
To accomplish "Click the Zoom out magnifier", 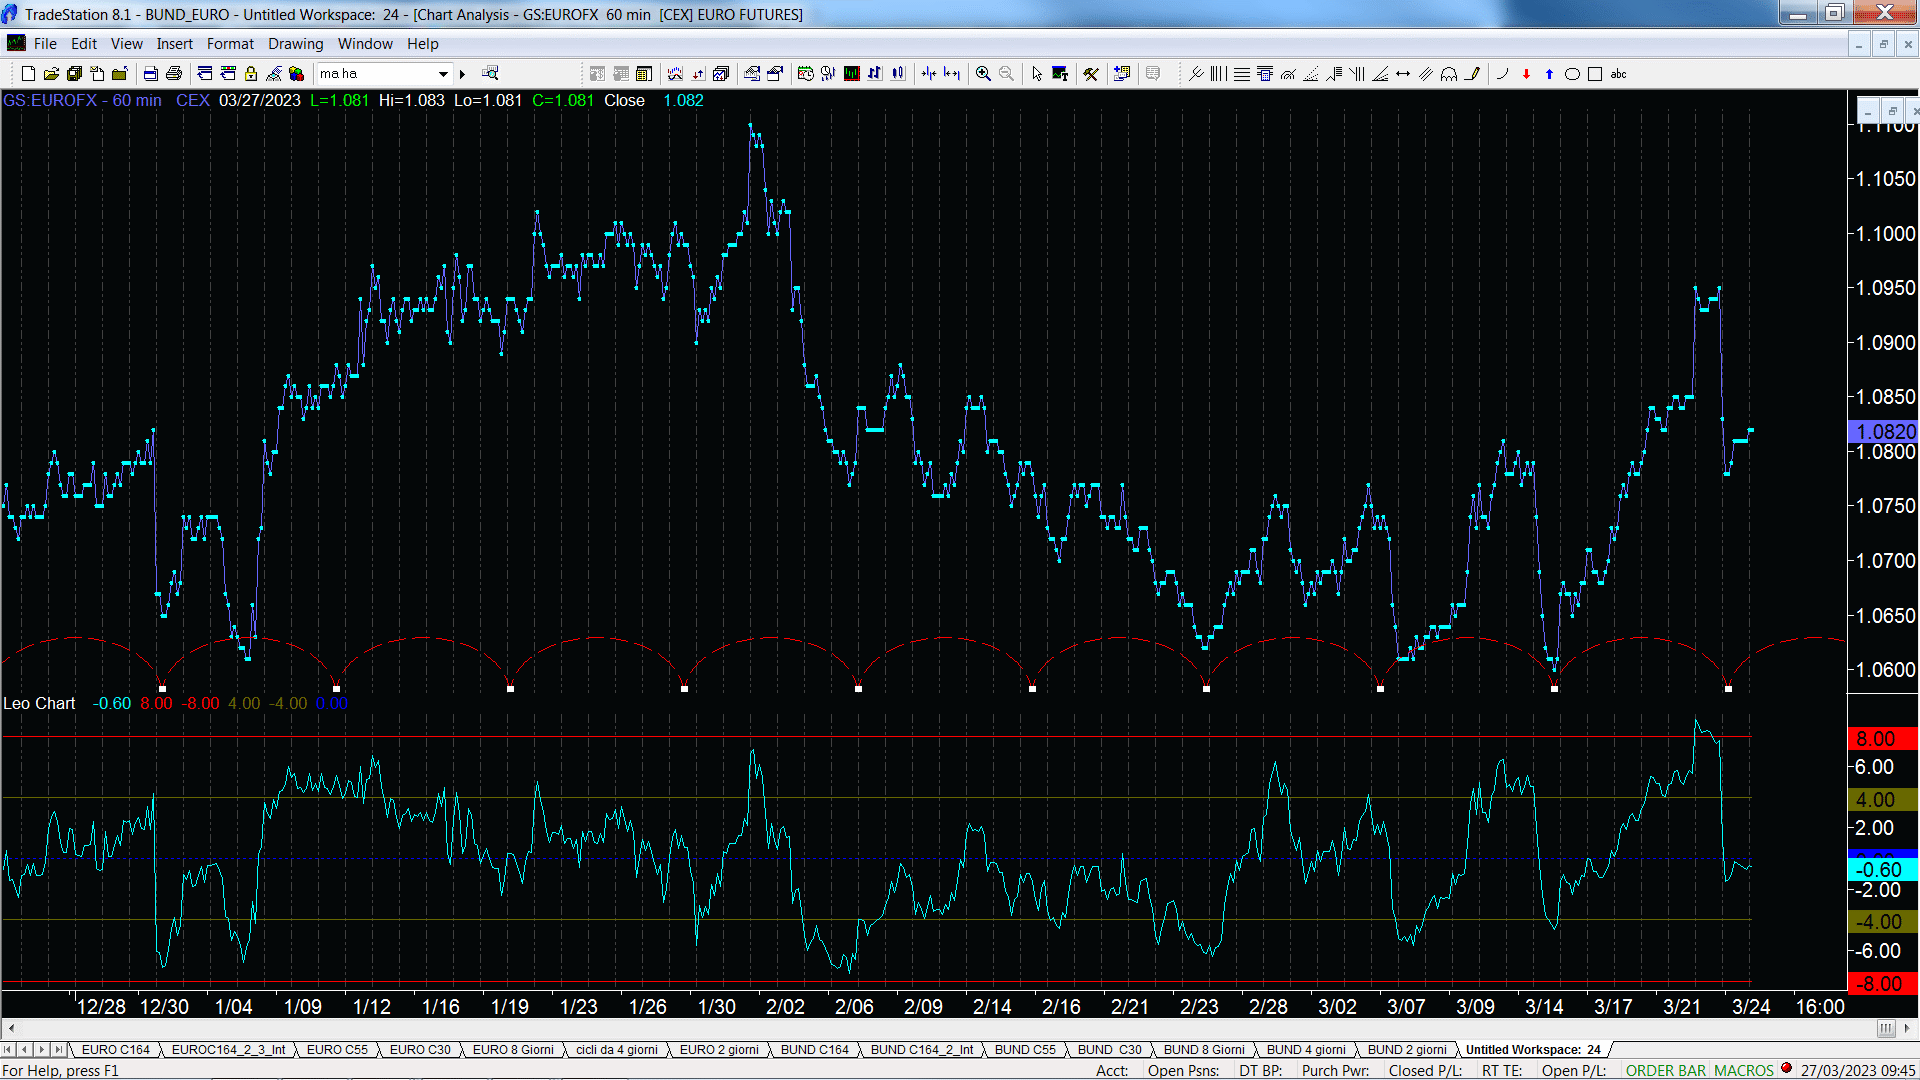I will pos(1006,74).
